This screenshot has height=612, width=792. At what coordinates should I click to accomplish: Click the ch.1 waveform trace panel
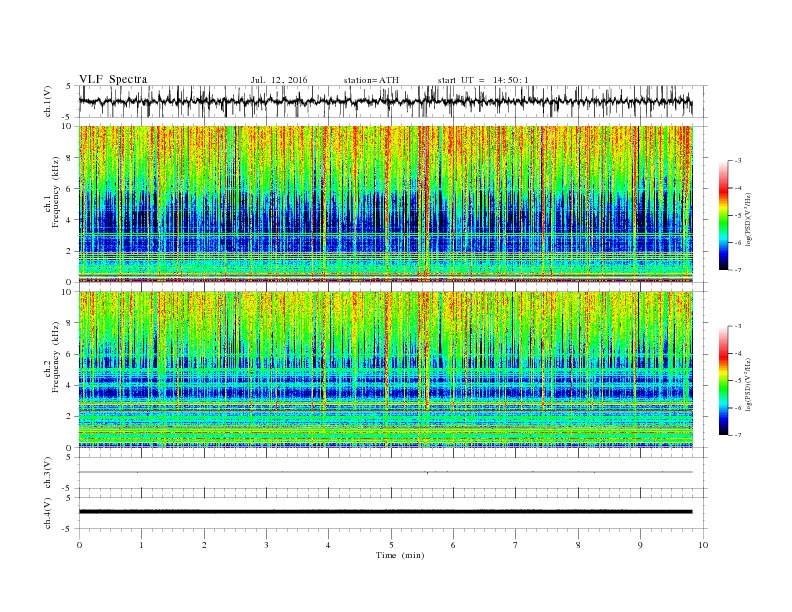click(392, 101)
